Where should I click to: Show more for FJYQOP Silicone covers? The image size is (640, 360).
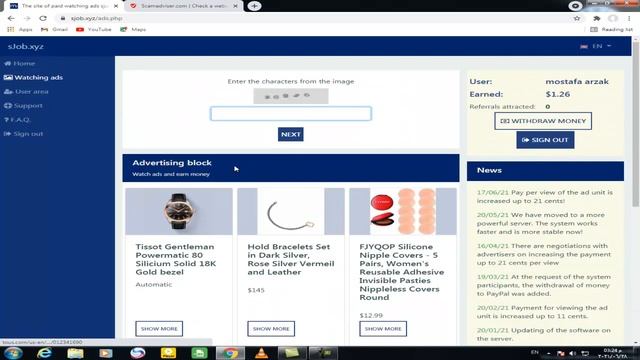pos(383,329)
